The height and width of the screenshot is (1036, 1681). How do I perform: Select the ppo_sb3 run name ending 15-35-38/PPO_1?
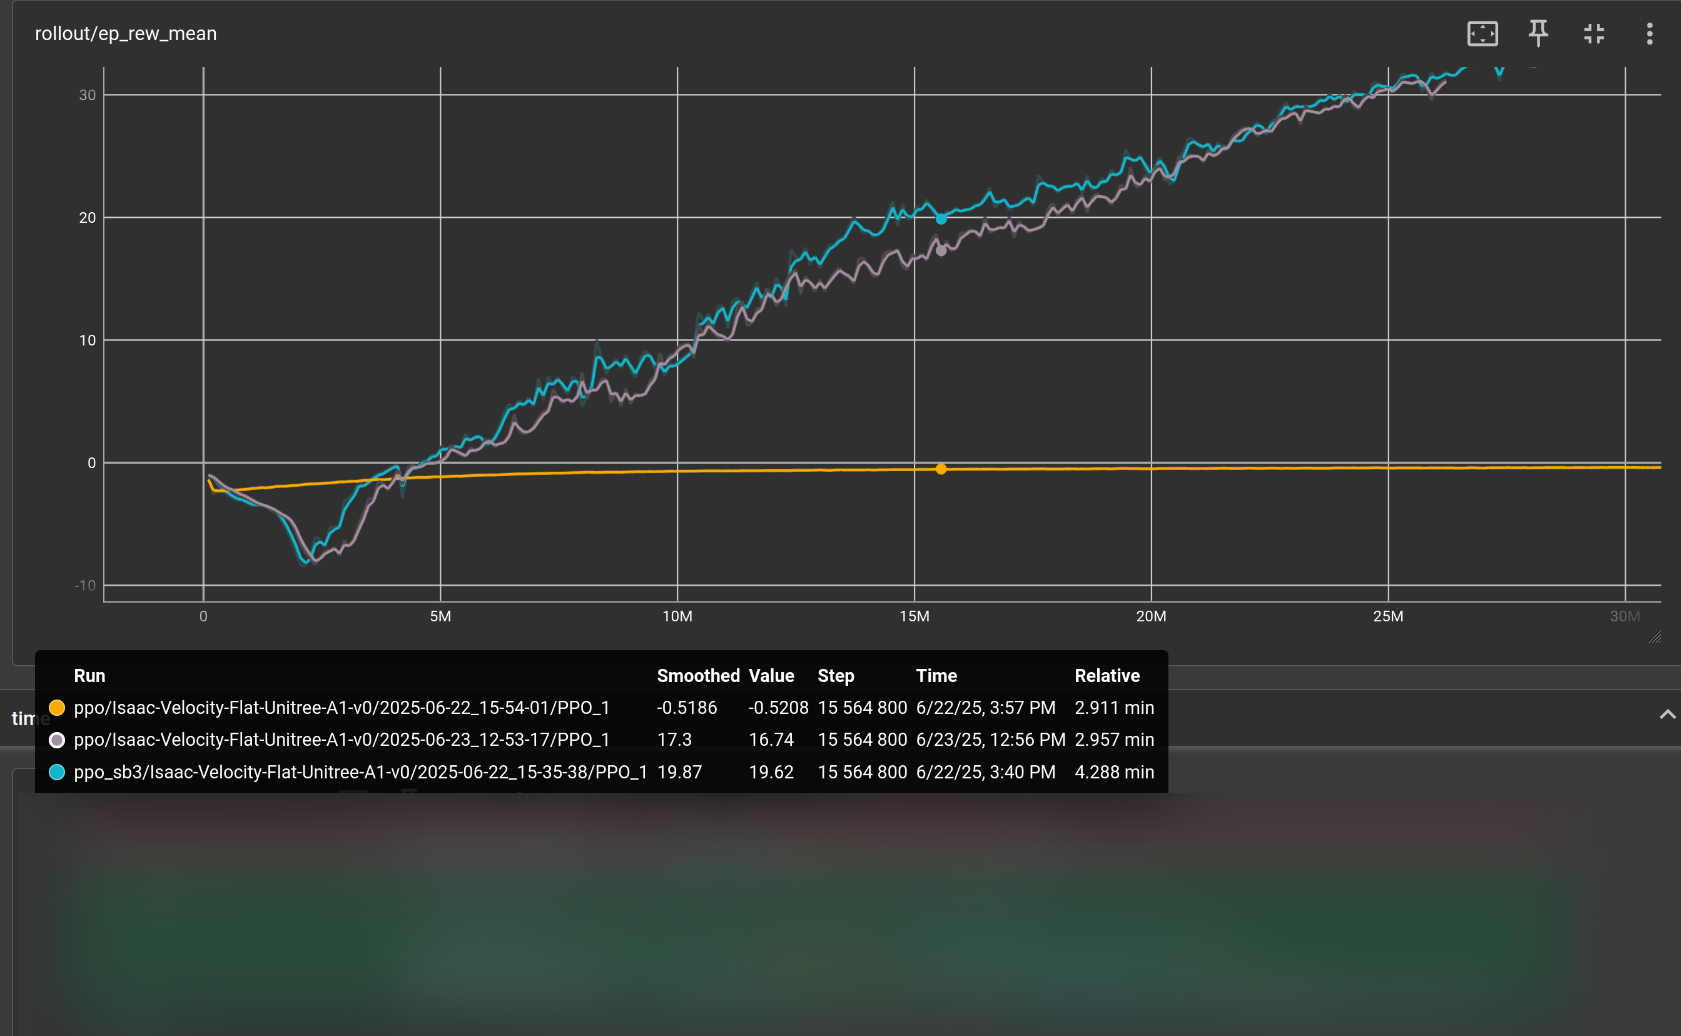click(x=360, y=772)
